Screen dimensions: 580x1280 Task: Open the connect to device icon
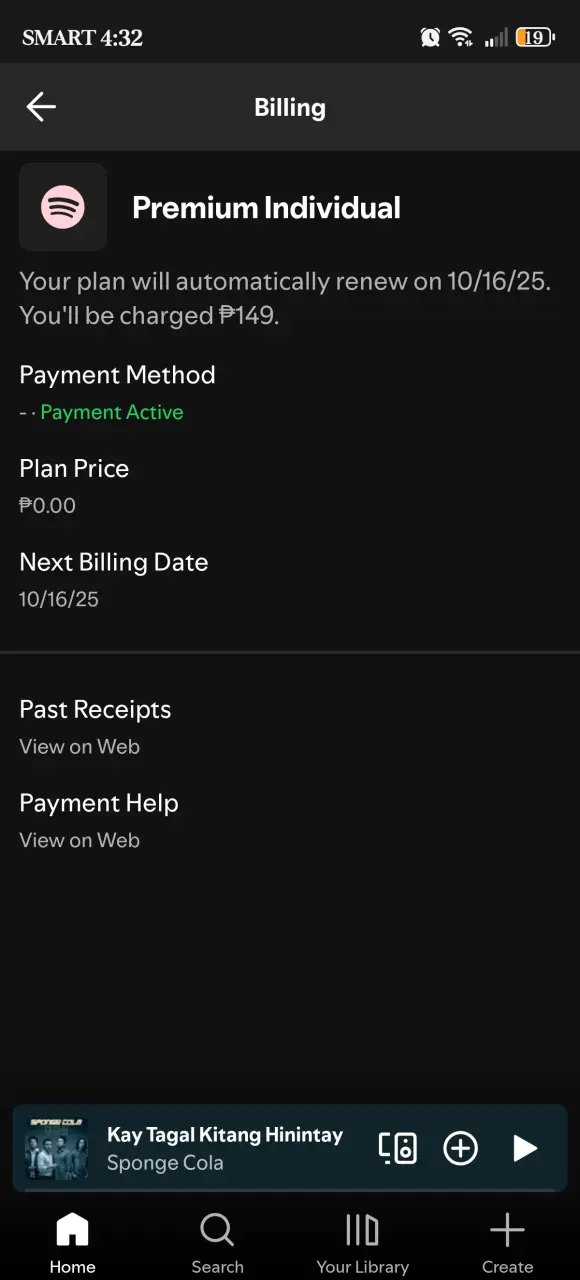pyautogui.click(x=397, y=1148)
